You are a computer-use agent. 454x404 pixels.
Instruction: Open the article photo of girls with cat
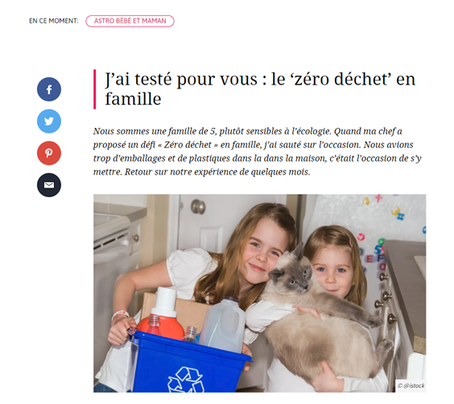tap(260, 293)
